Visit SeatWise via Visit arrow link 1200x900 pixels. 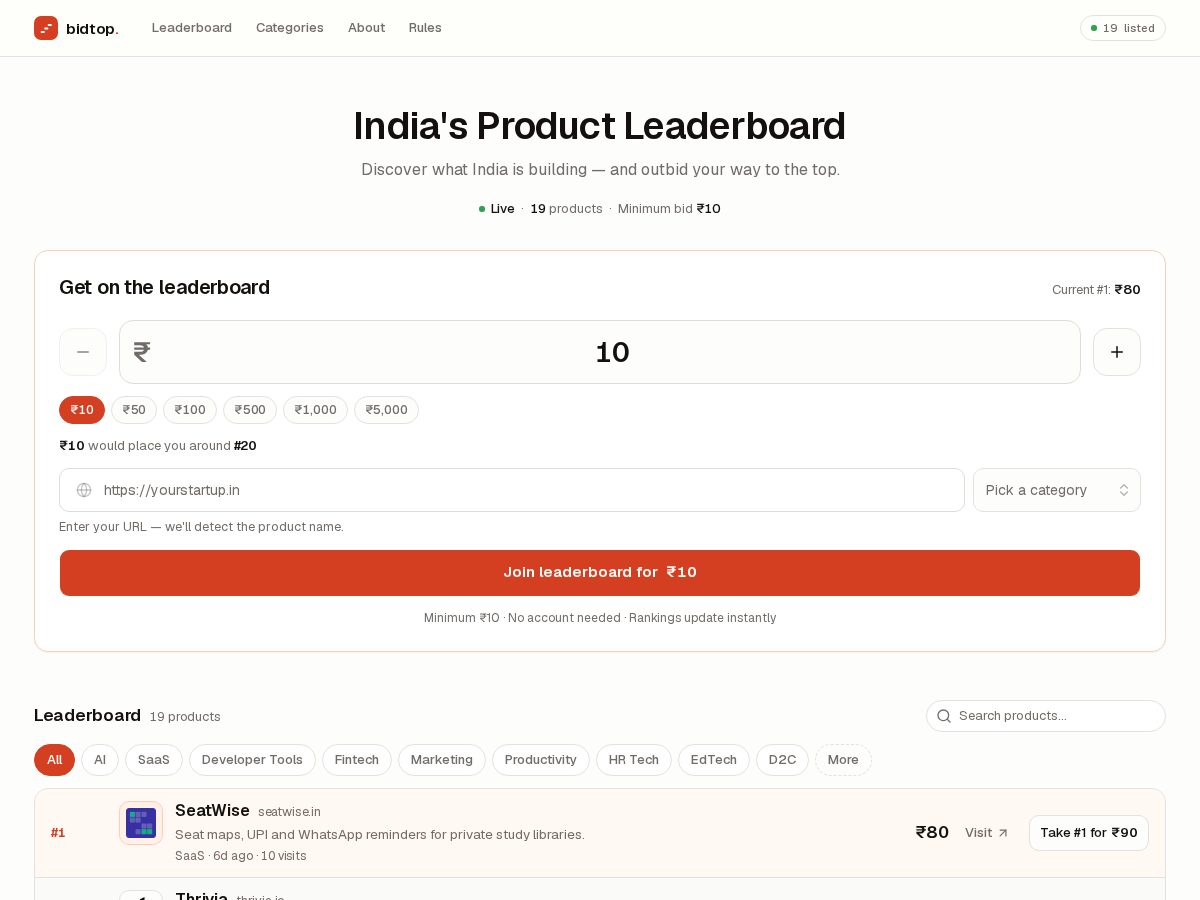[x=987, y=833]
